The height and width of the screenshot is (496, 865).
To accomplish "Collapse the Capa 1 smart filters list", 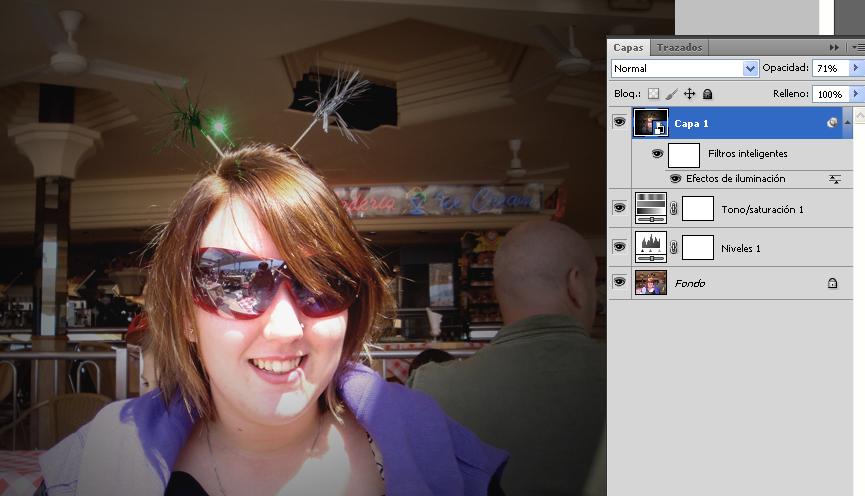I will 848,122.
